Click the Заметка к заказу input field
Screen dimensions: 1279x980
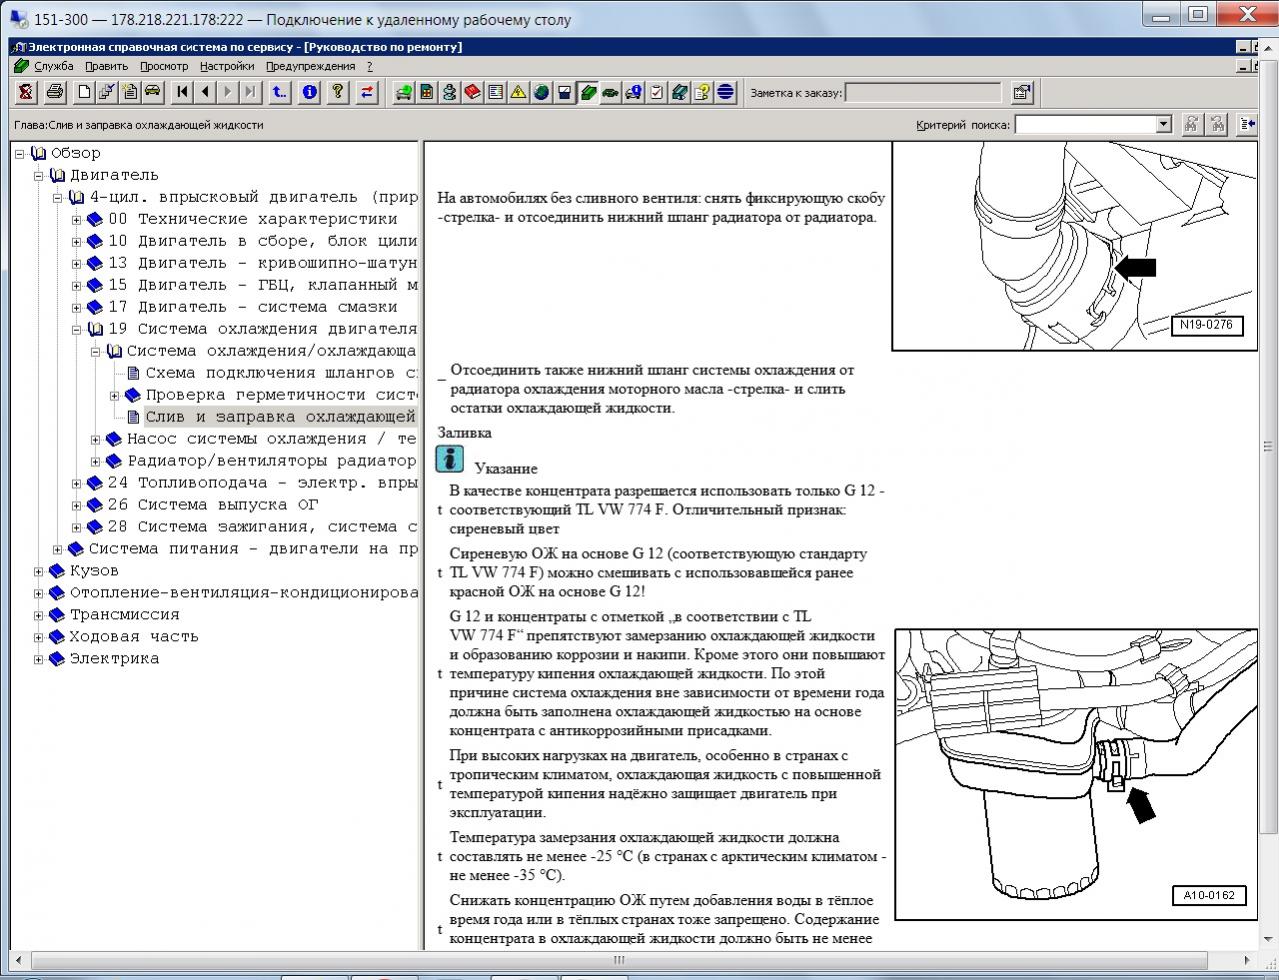click(922, 93)
